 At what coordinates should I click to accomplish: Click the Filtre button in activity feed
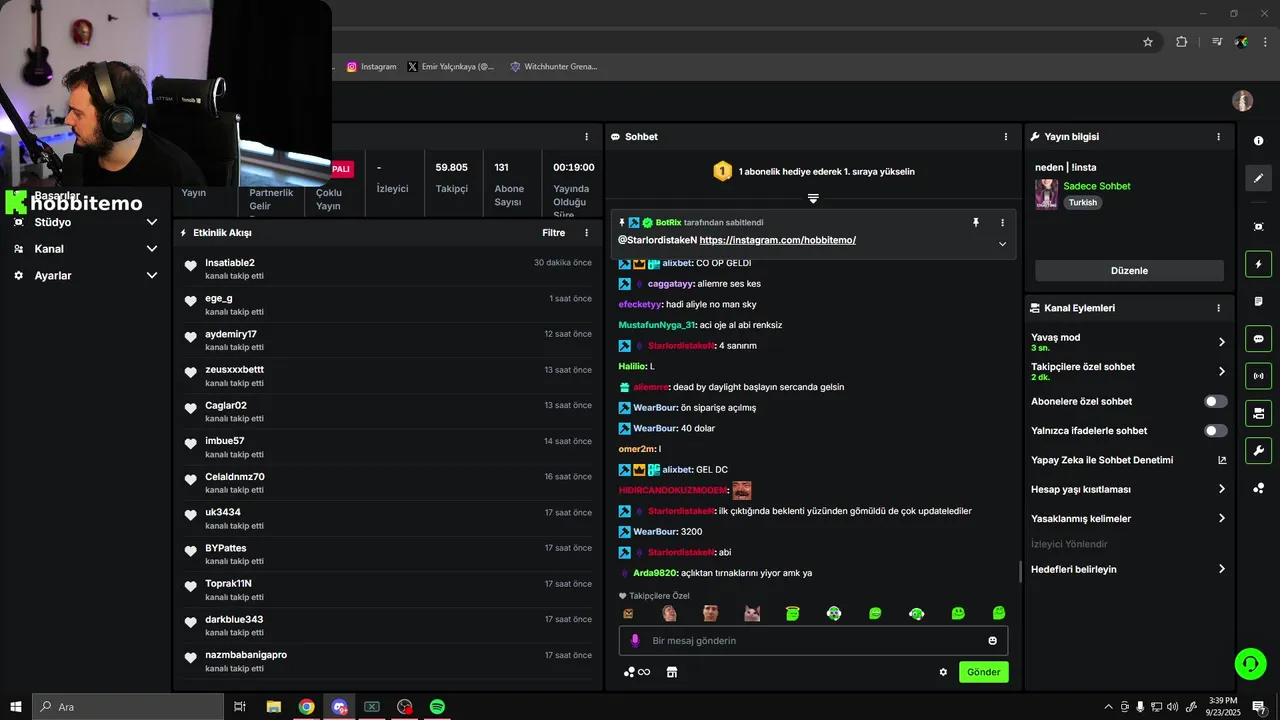[x=554, y=233]
